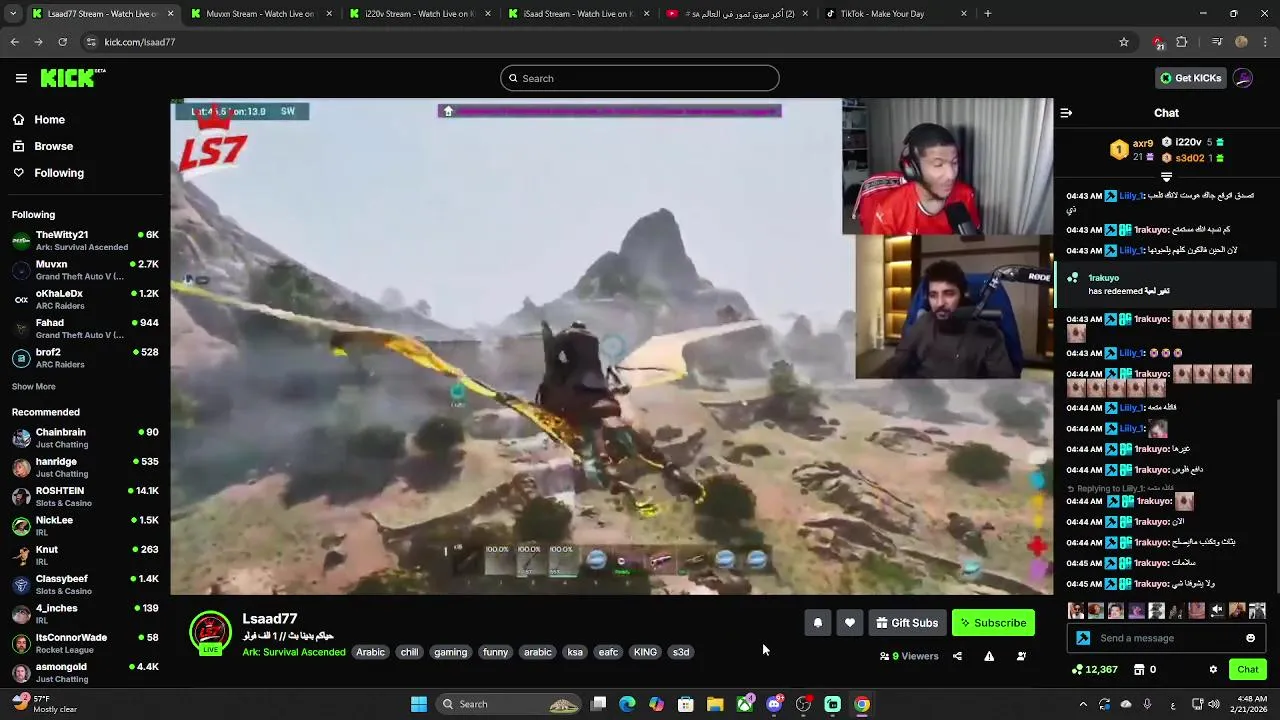Toggle follow heart for Lsaad77
This screenshot has width=1280, height=720.
[849, 623]
